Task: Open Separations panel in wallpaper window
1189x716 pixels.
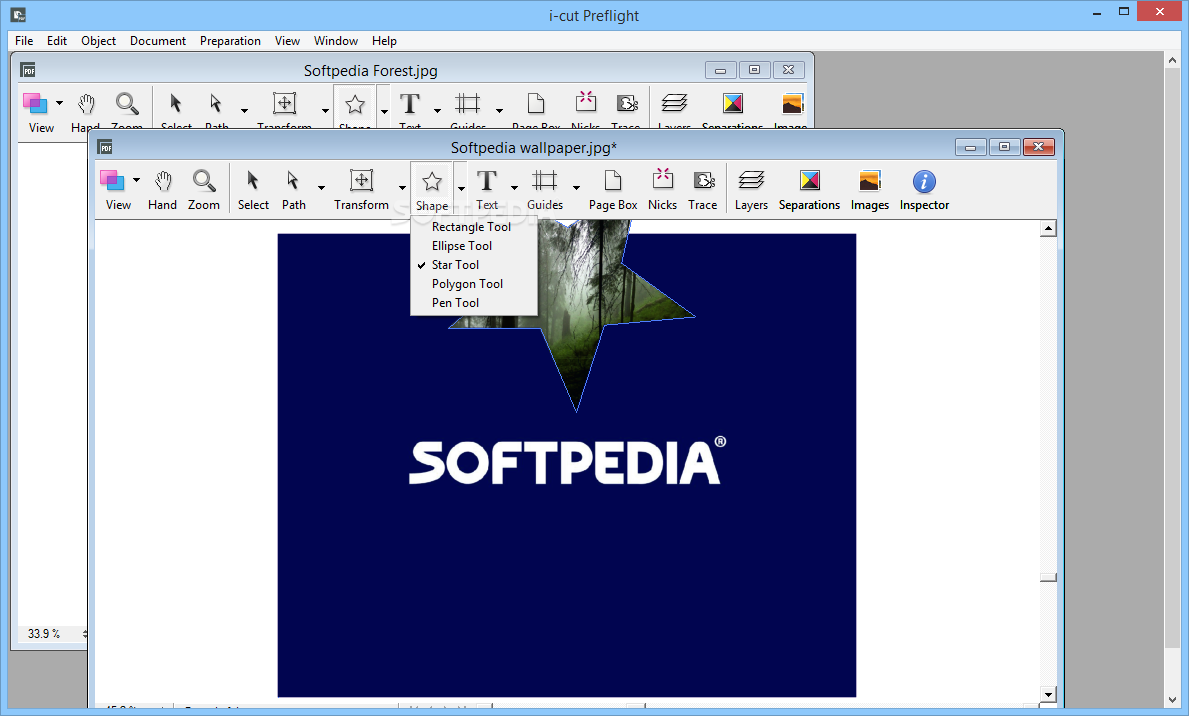Action: pyautogui.click(x=809, y=190)
